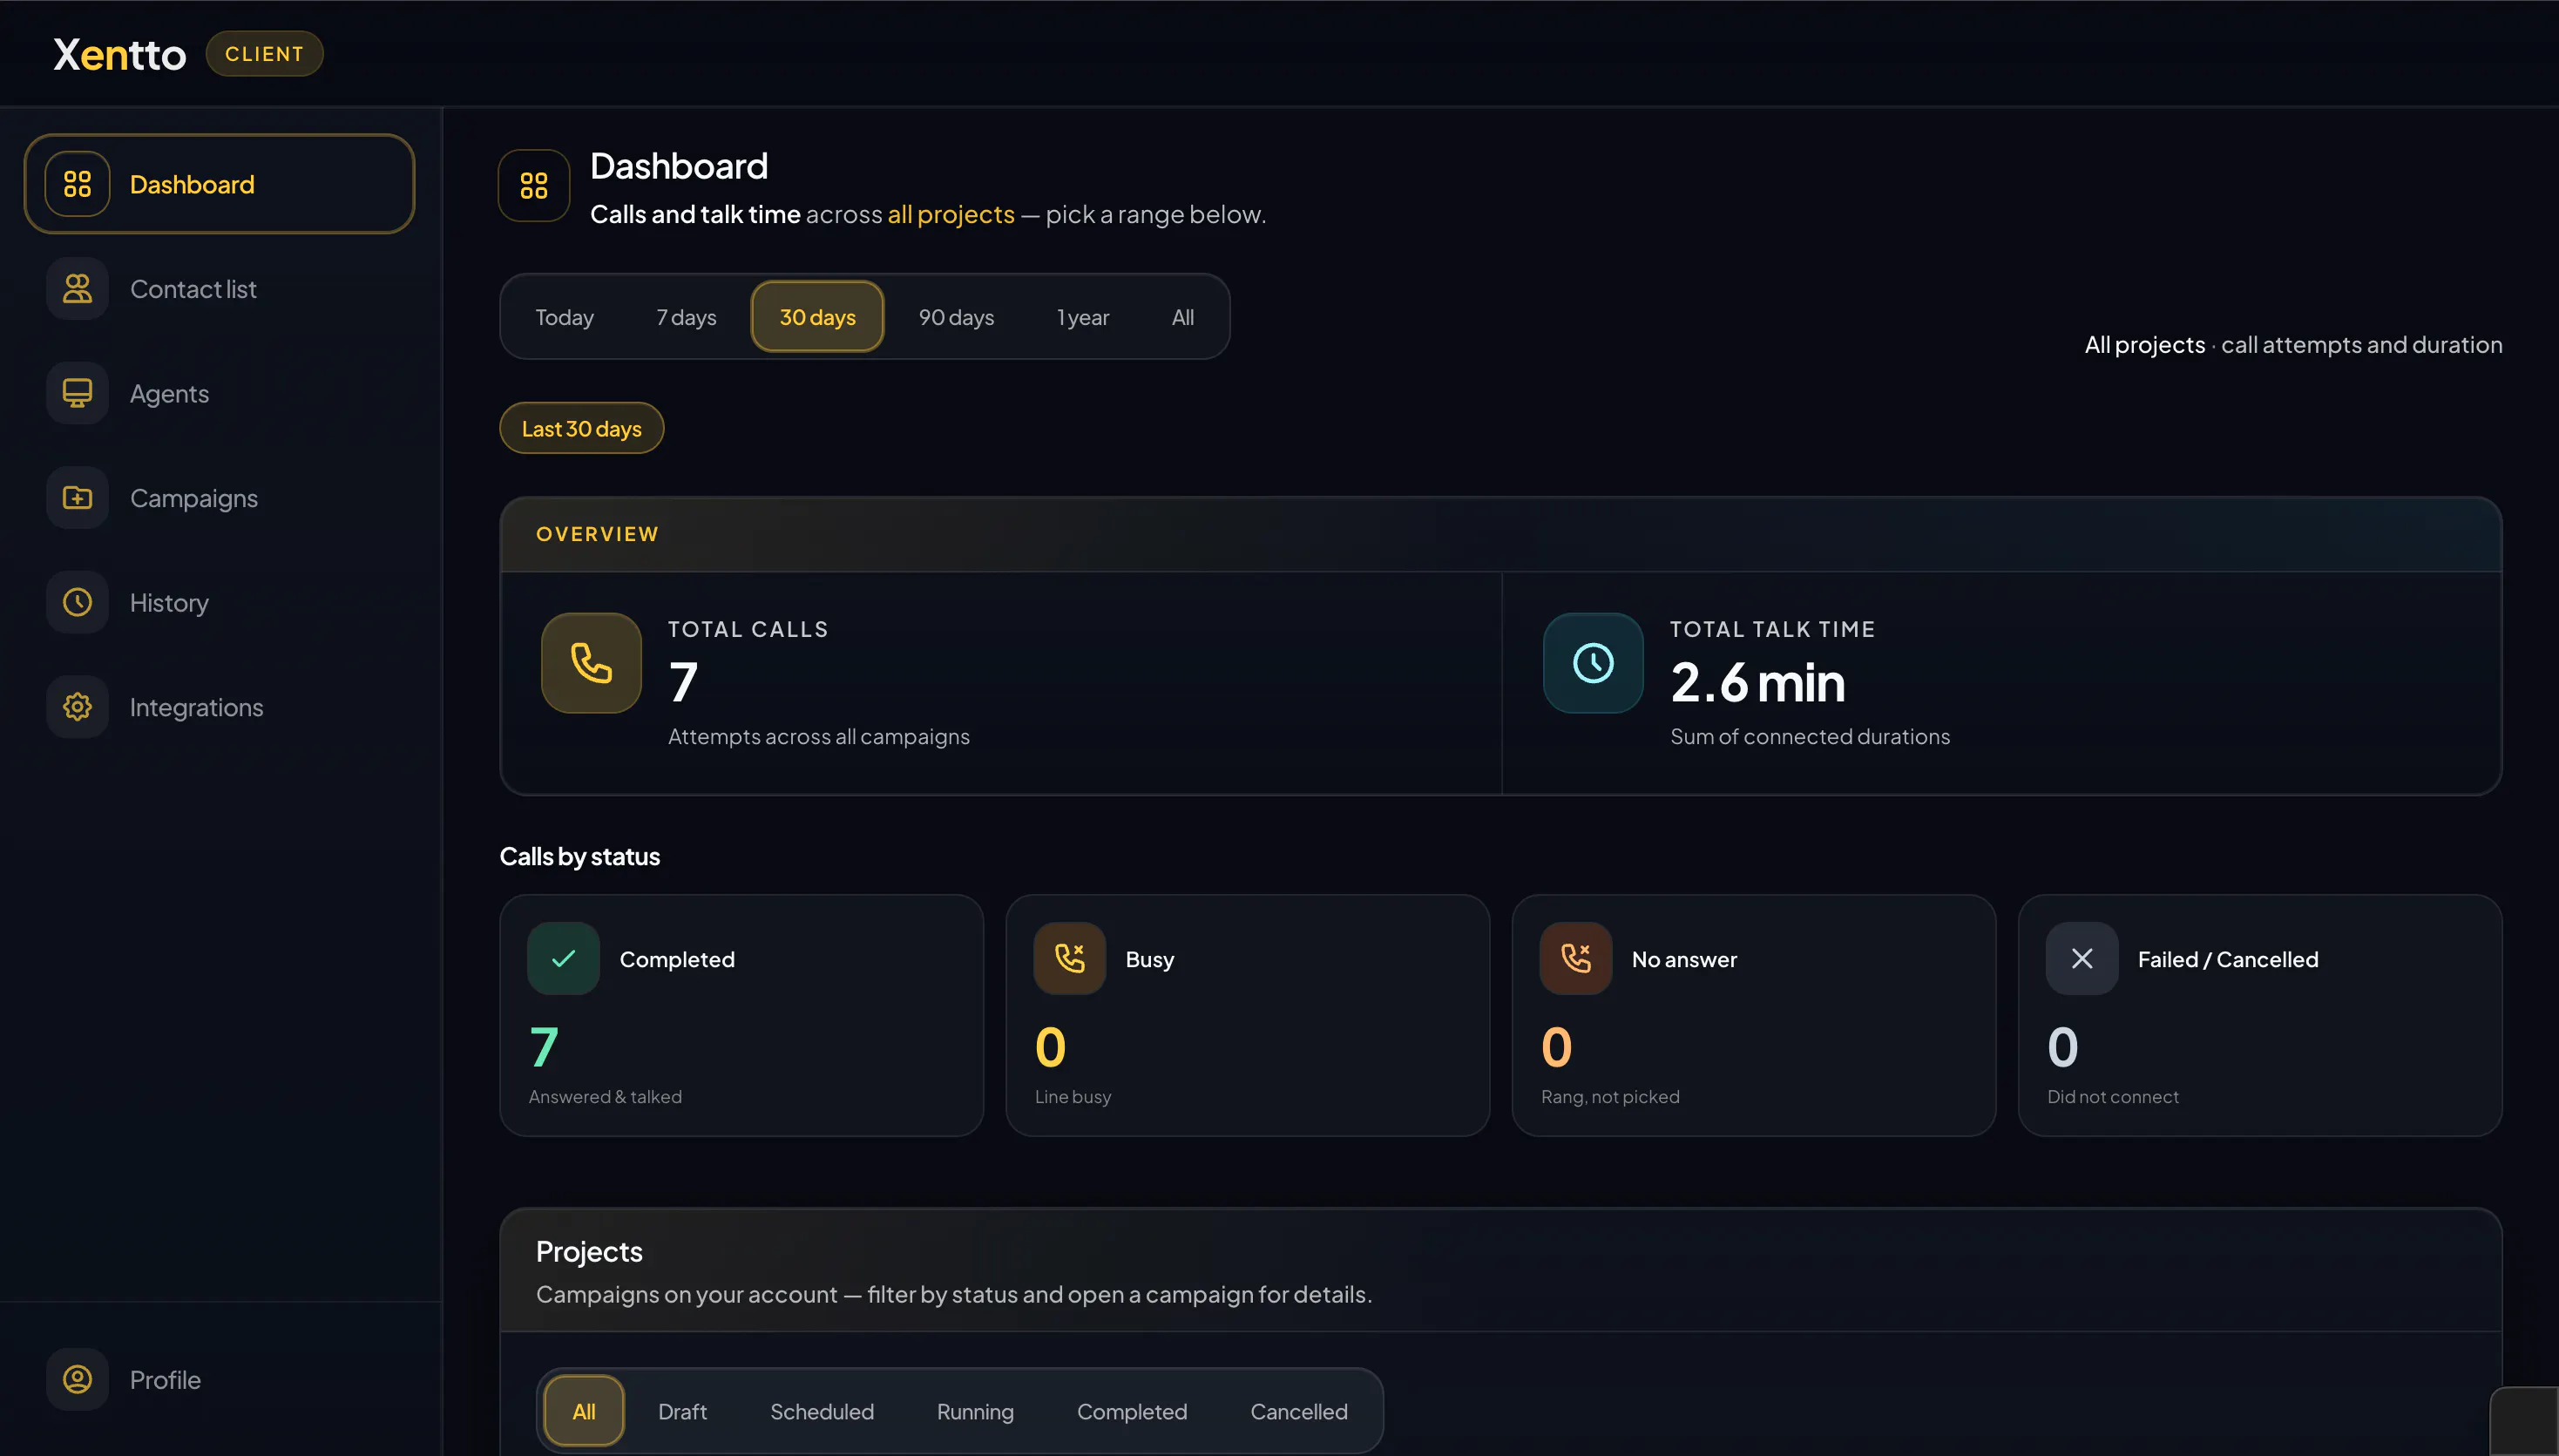
Task: Click the Campaigns folder-plus icon
Action: click(77, 498)
